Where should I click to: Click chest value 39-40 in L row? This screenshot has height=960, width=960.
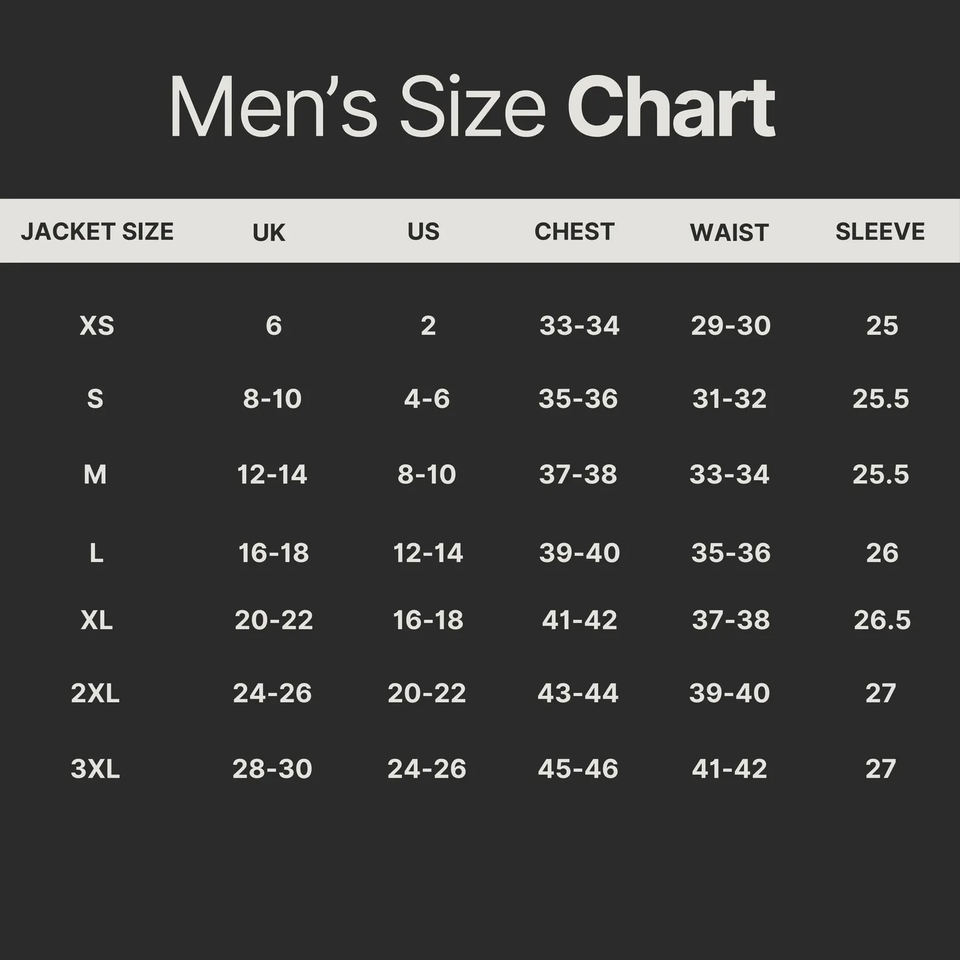pyautogui.click(x=579, y=553)
